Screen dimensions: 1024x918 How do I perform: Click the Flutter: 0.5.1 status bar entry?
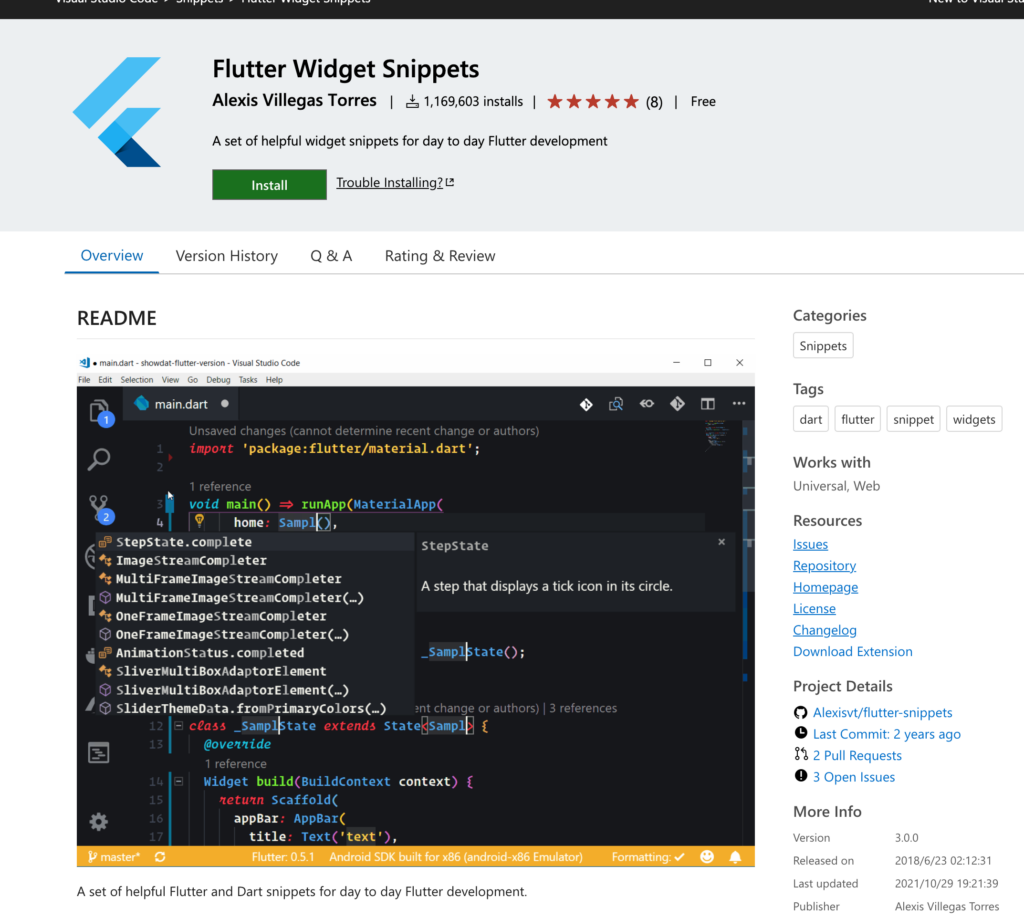283,857
